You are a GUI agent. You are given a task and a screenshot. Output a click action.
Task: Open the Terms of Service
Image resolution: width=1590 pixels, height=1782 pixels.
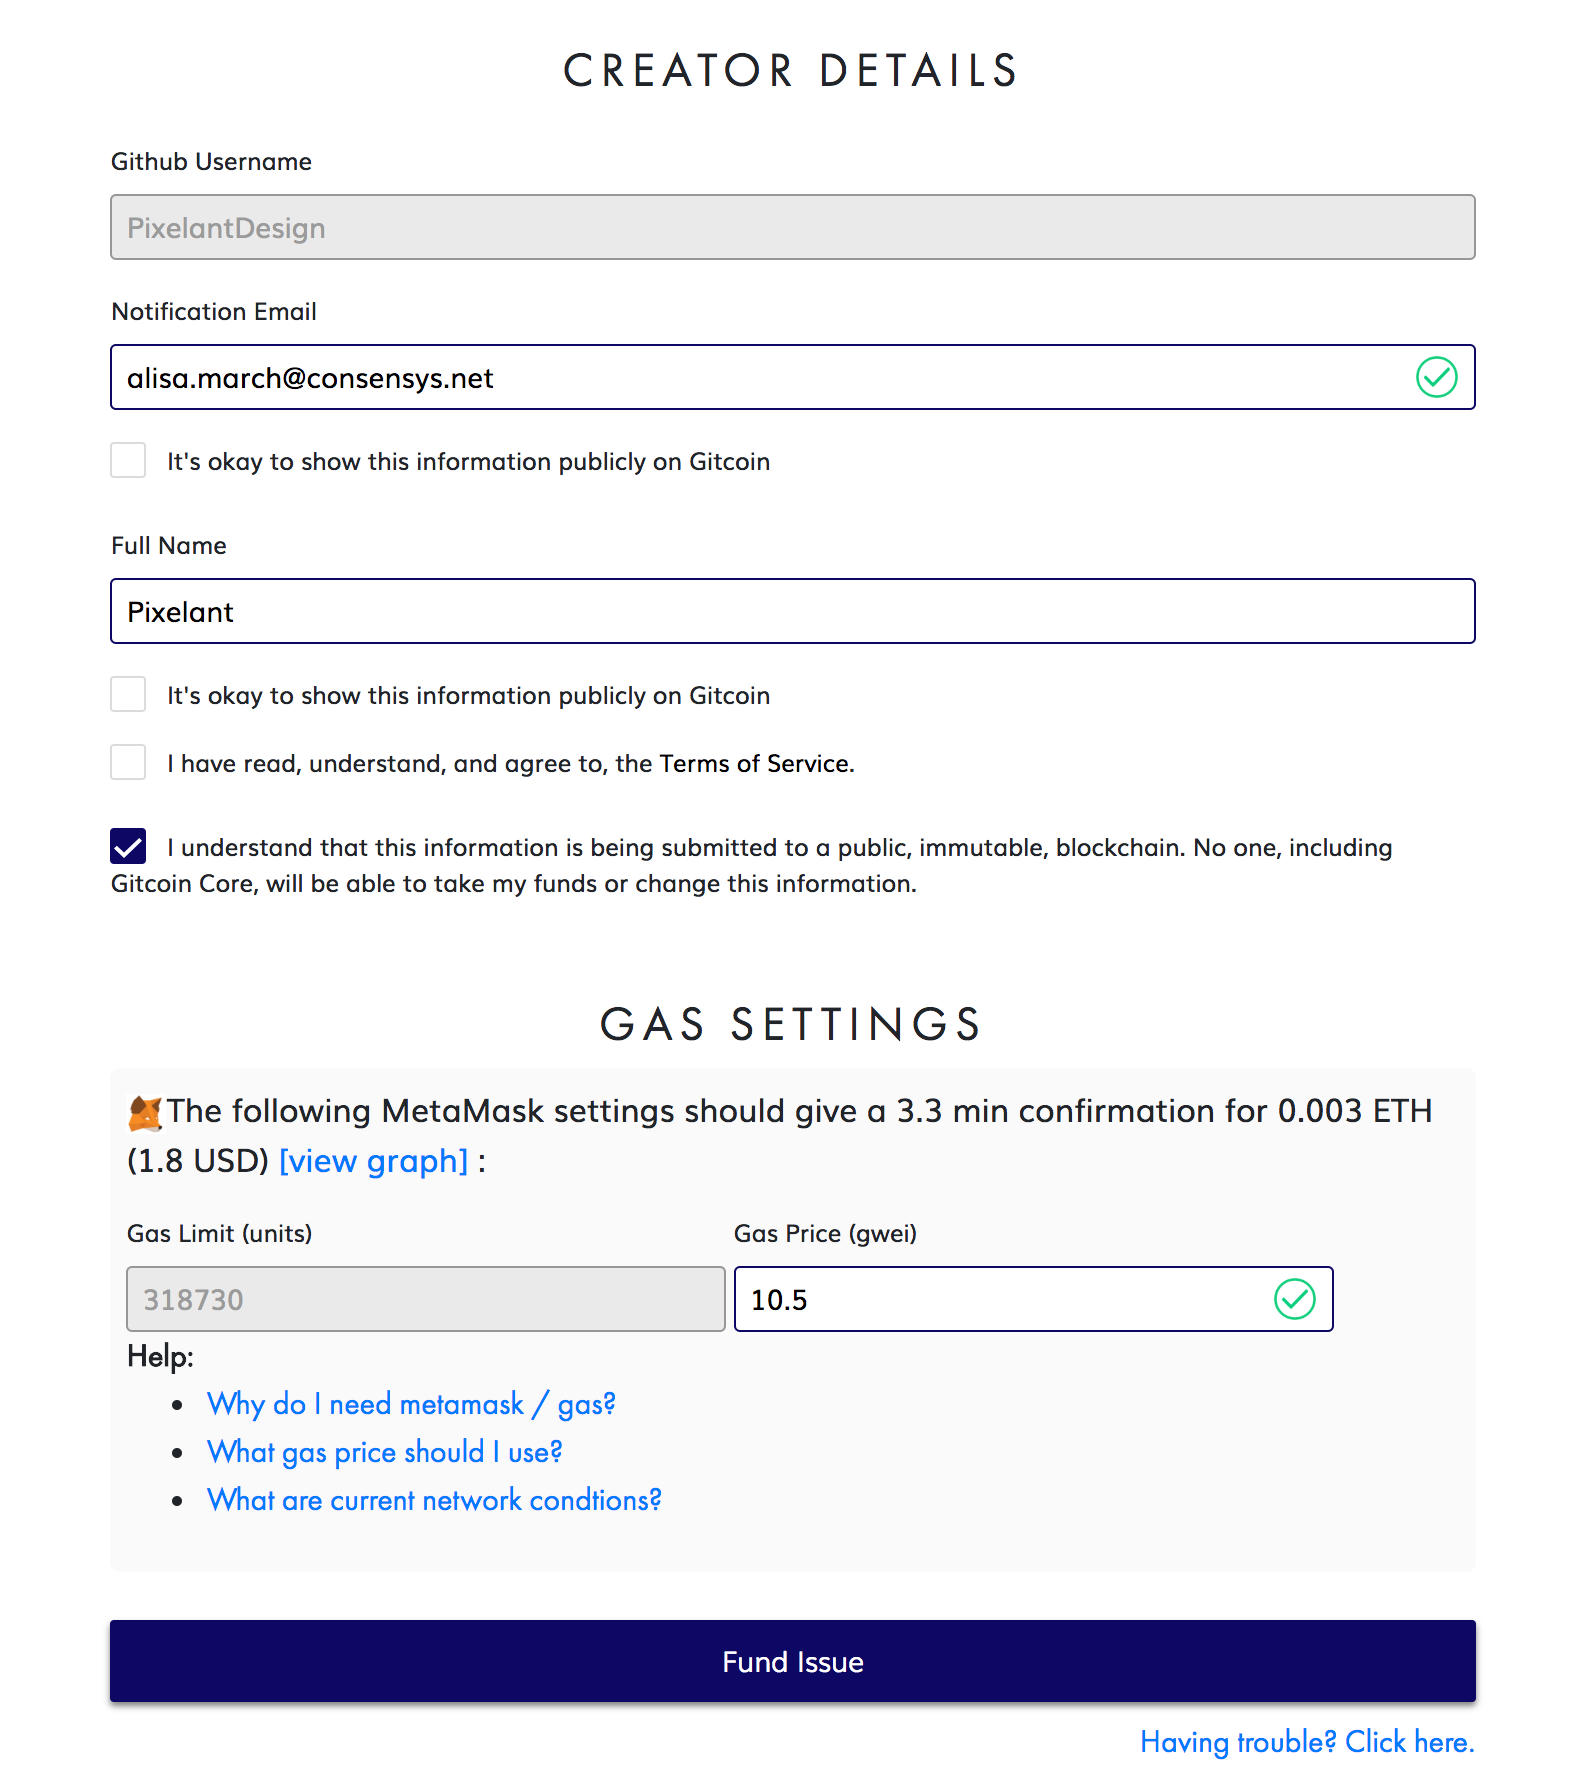click(751, 763)
